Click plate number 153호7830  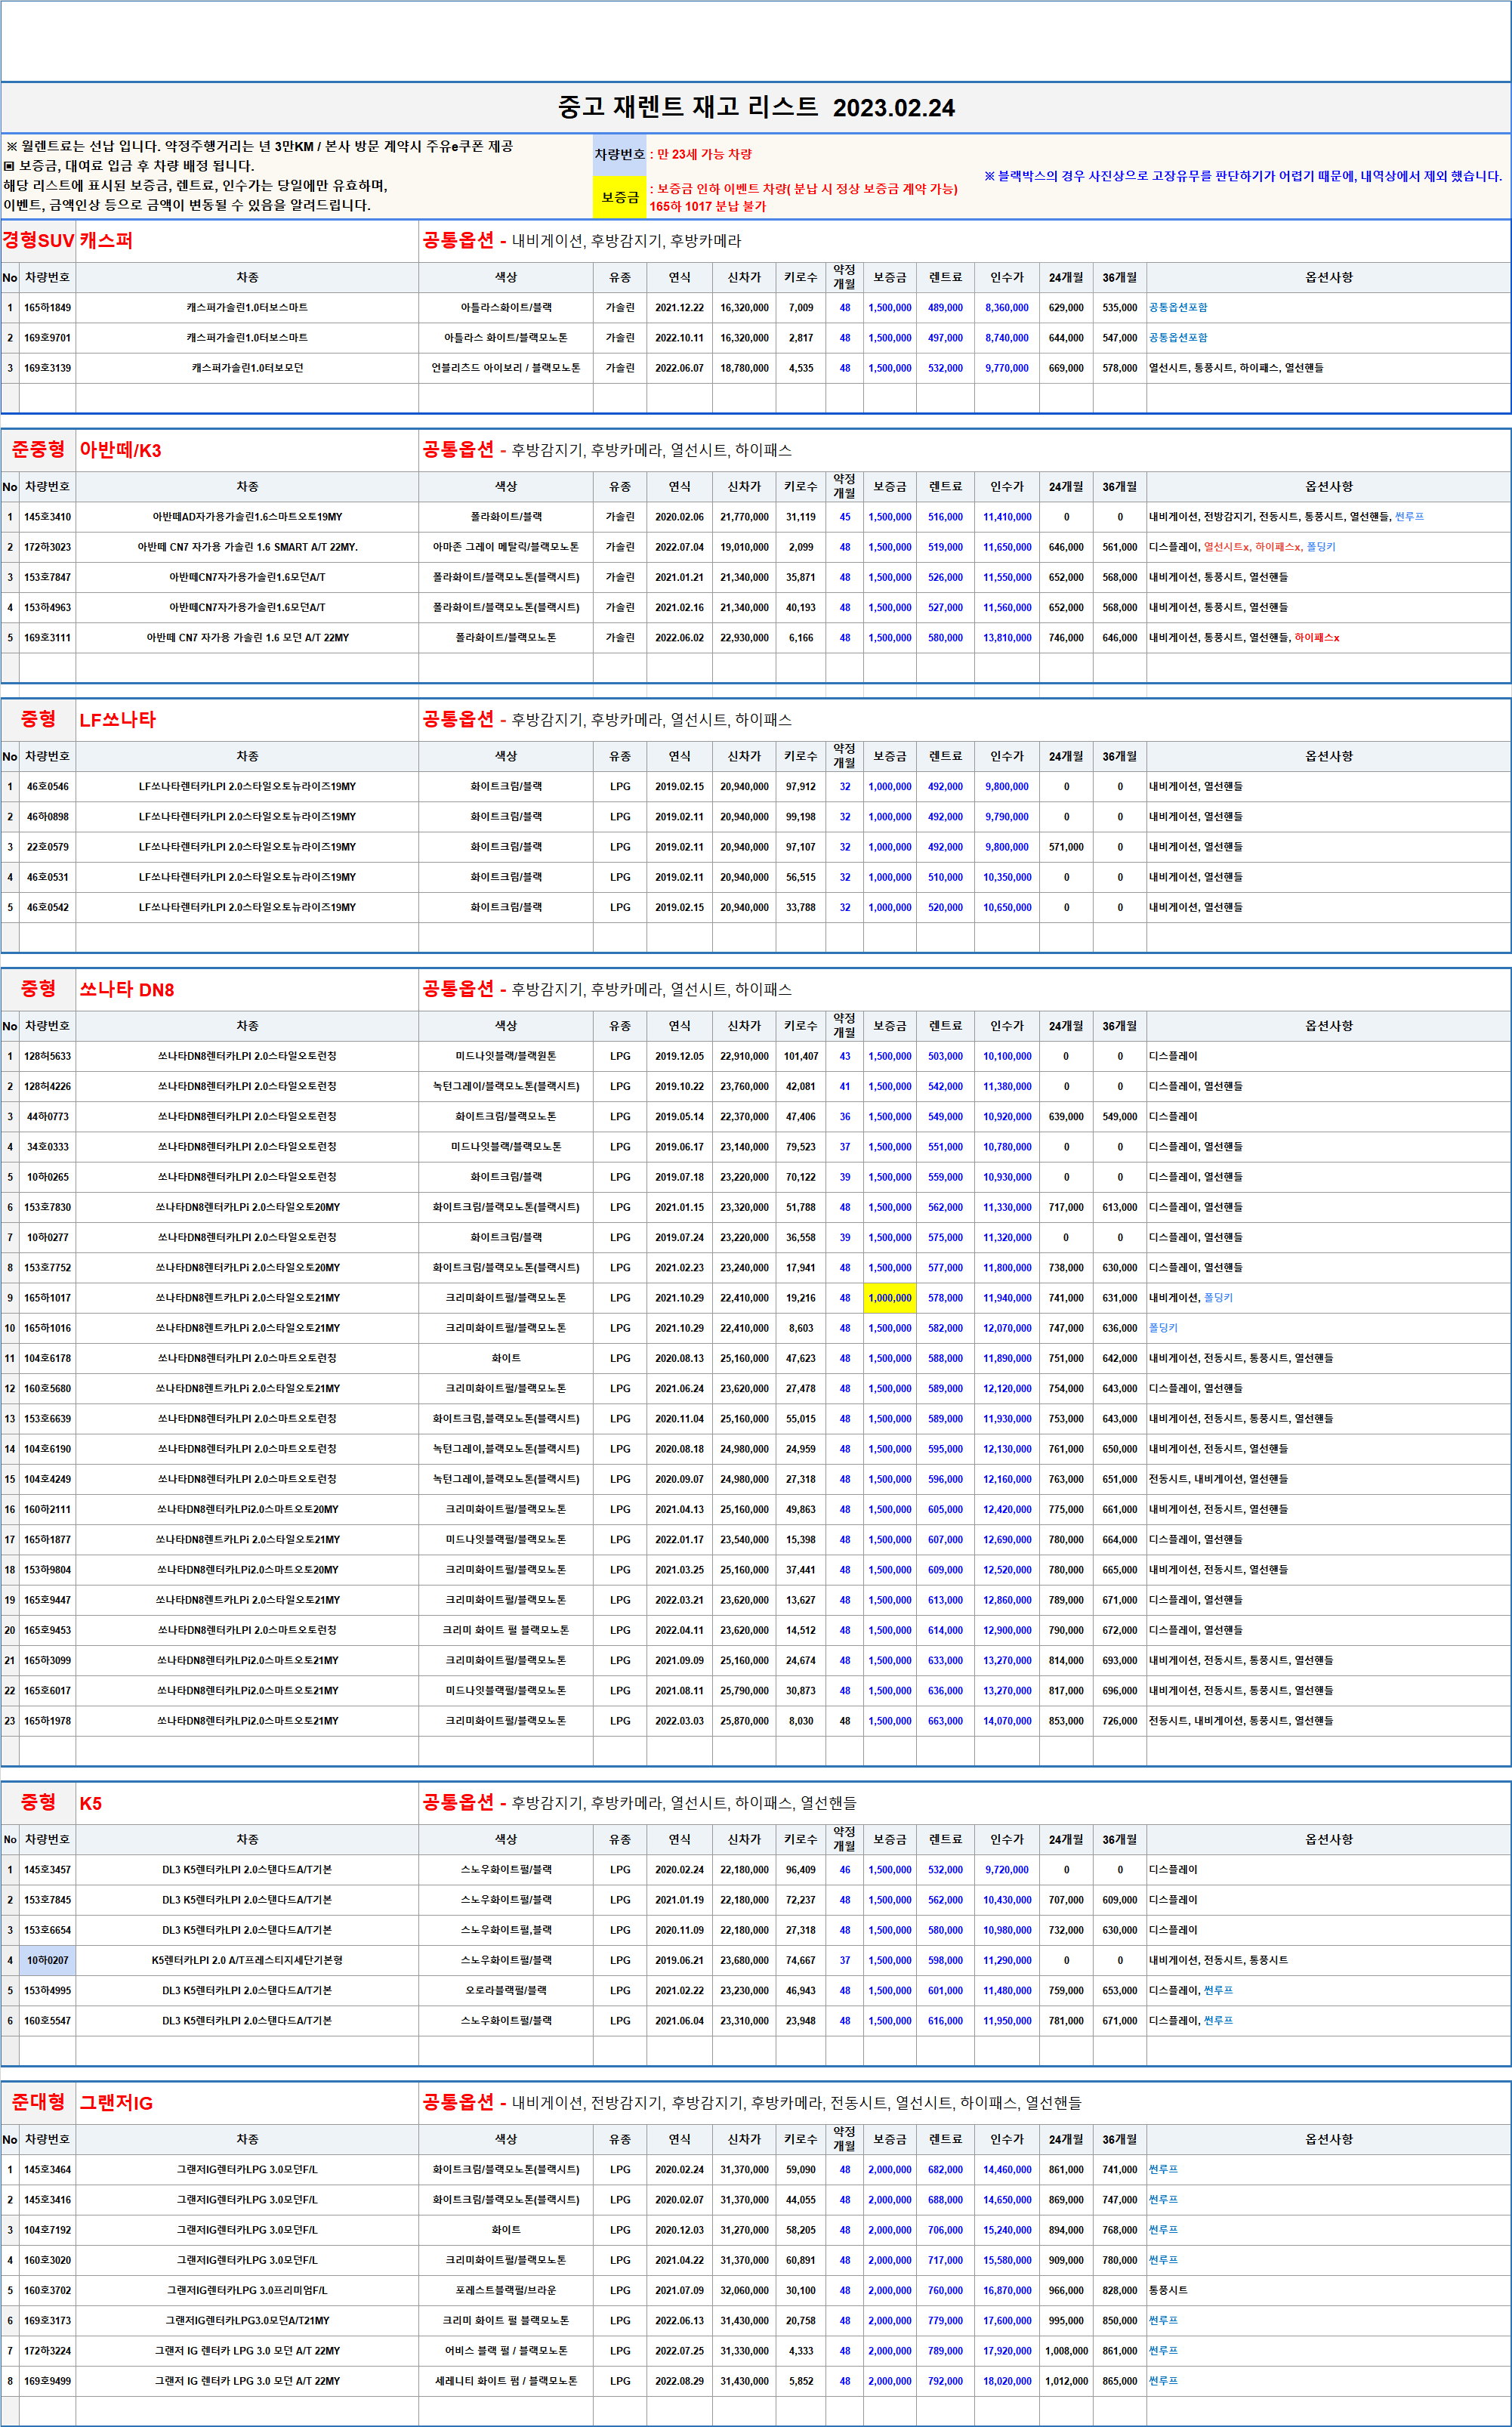pyautogui.click(x=48, y=1207)
